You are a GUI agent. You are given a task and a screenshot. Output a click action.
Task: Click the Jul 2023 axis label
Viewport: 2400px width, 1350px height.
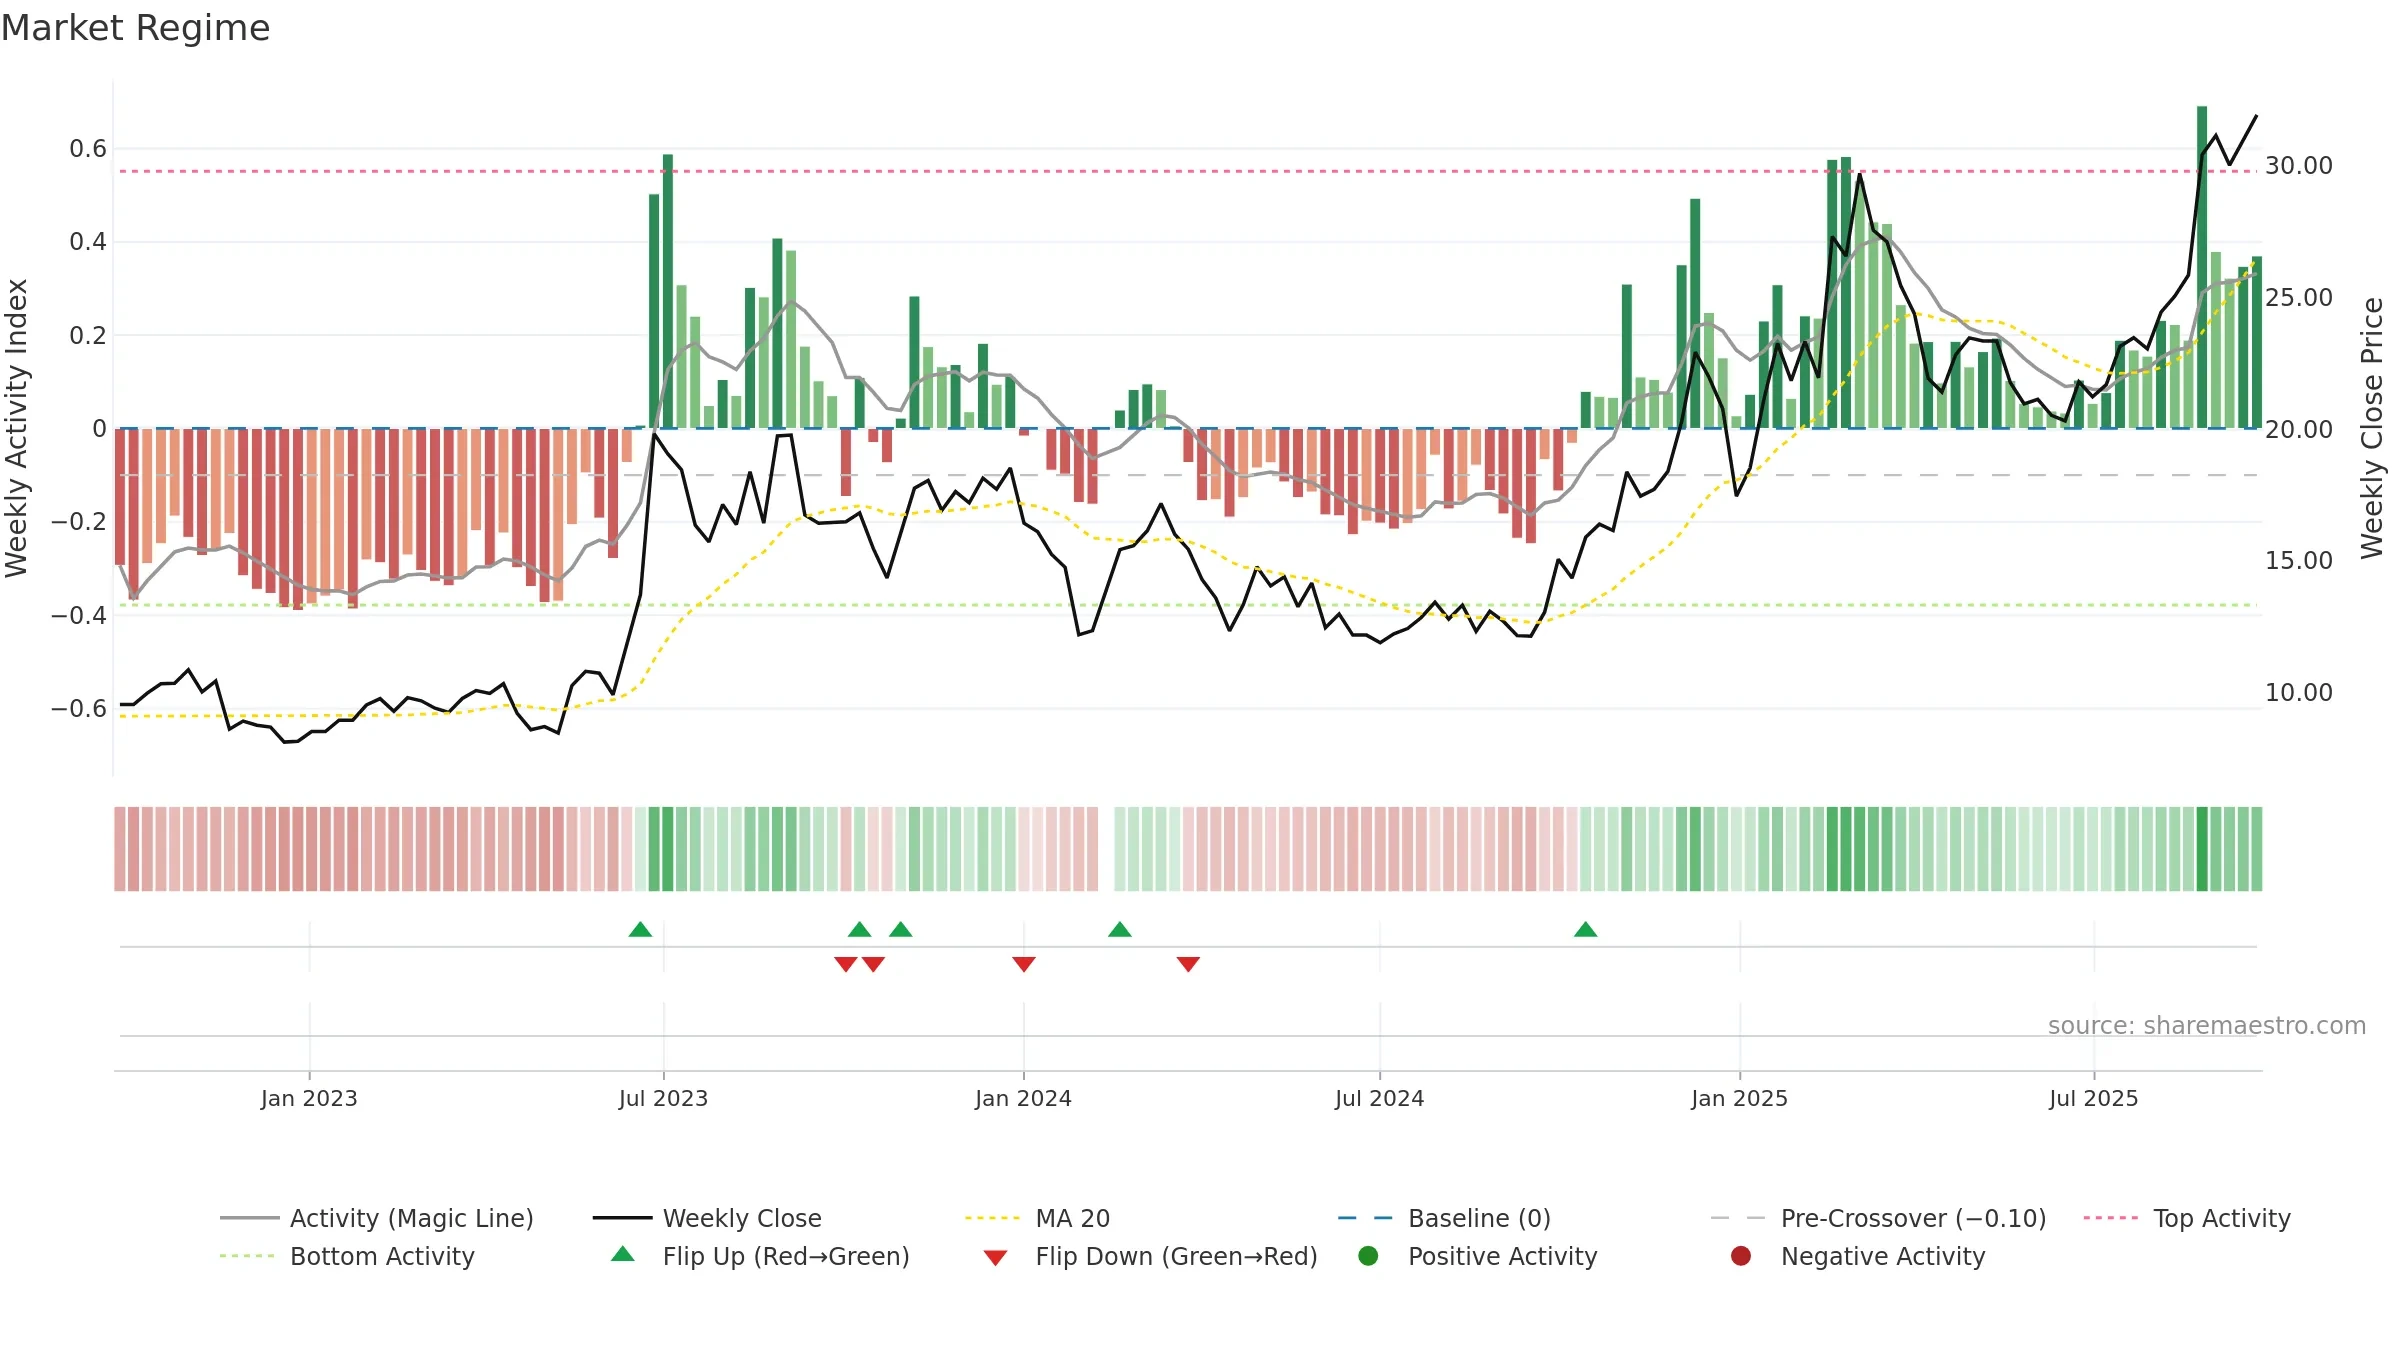click(663, 1098)
